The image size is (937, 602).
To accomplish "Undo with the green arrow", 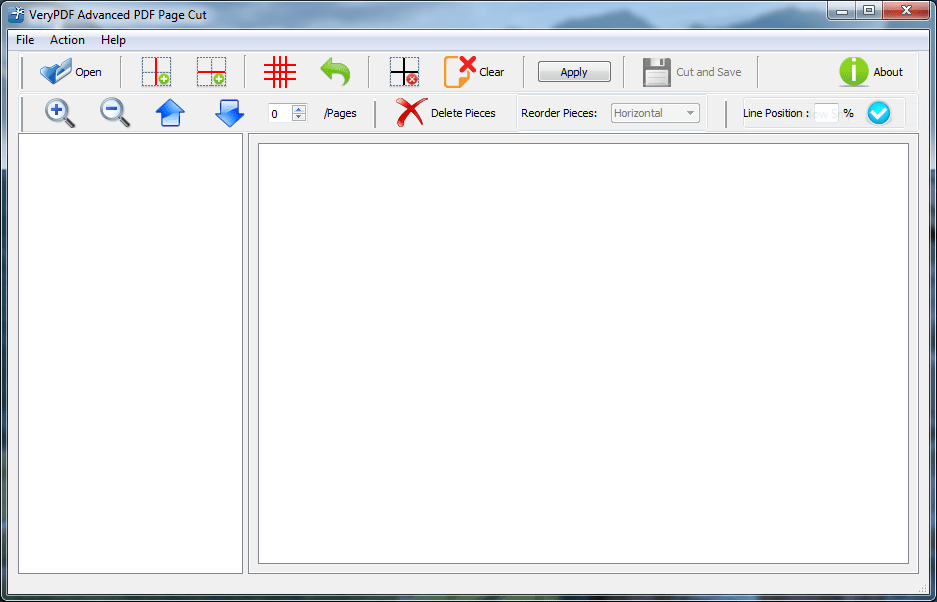I will [335, 72].
